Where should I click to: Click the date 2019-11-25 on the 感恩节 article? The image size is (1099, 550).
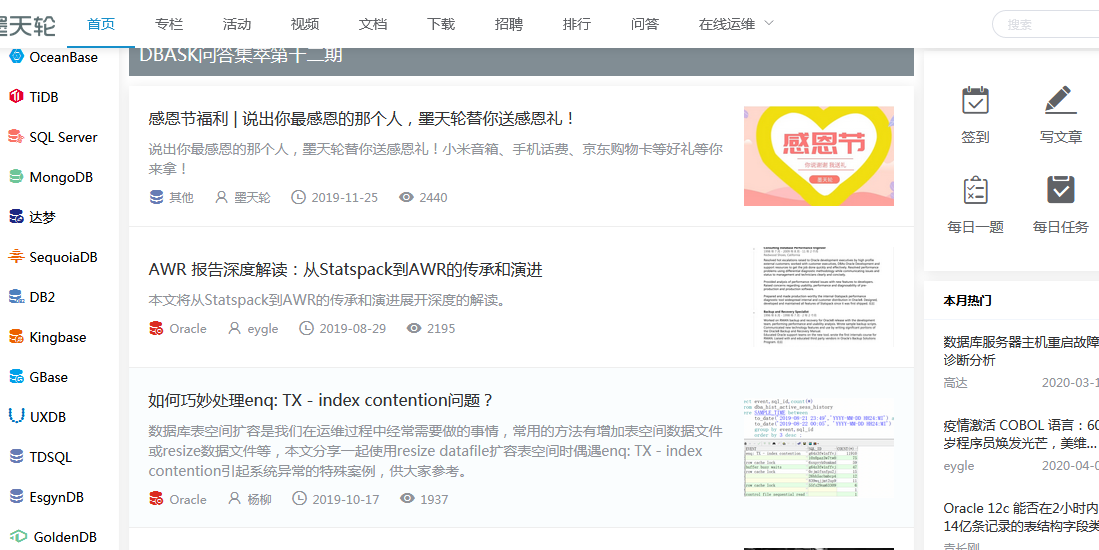coord(344,198)
